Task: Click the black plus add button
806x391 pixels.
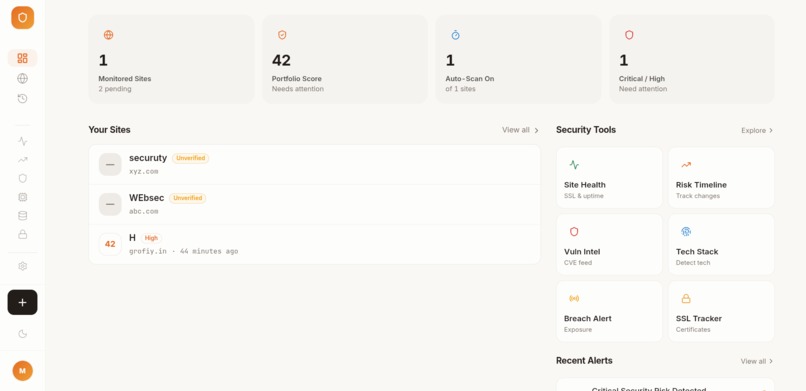Action: click(x=23, y=302)
